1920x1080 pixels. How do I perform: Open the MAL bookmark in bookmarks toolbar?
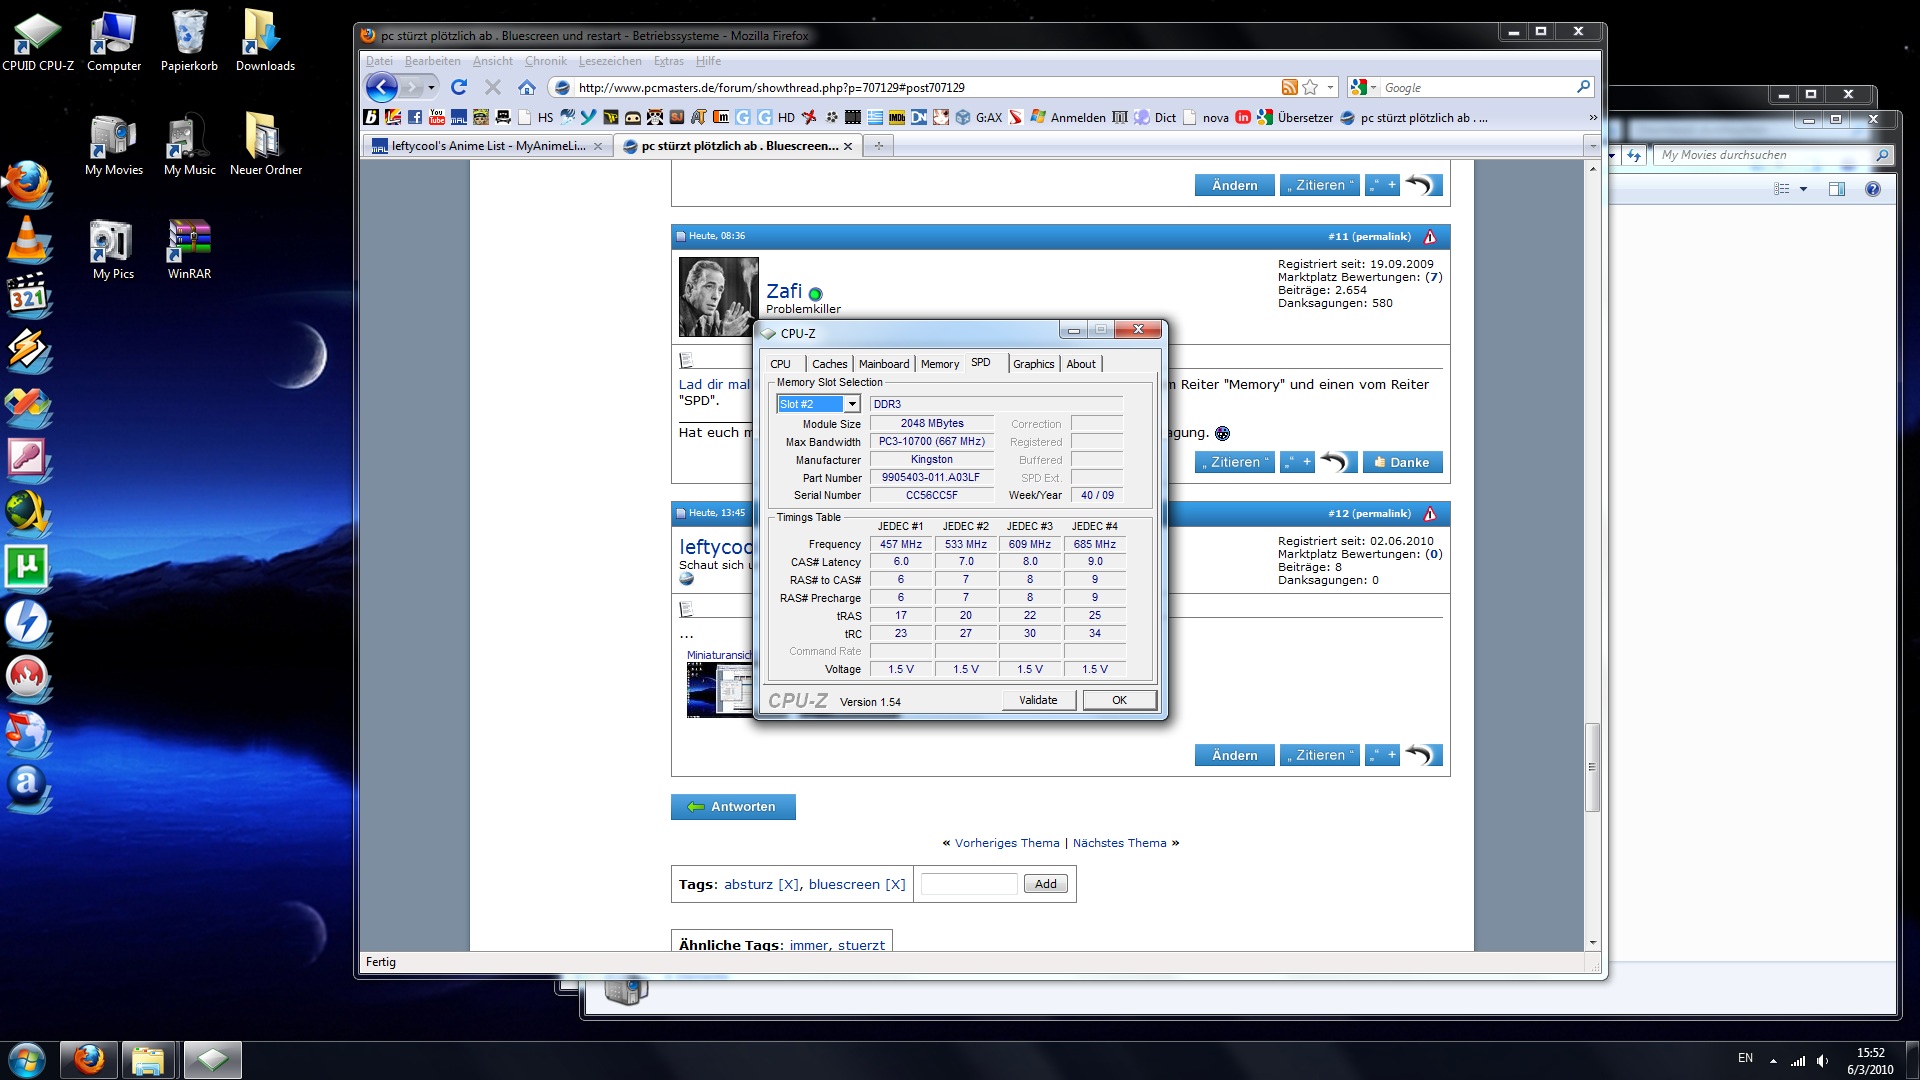[459, 117]
